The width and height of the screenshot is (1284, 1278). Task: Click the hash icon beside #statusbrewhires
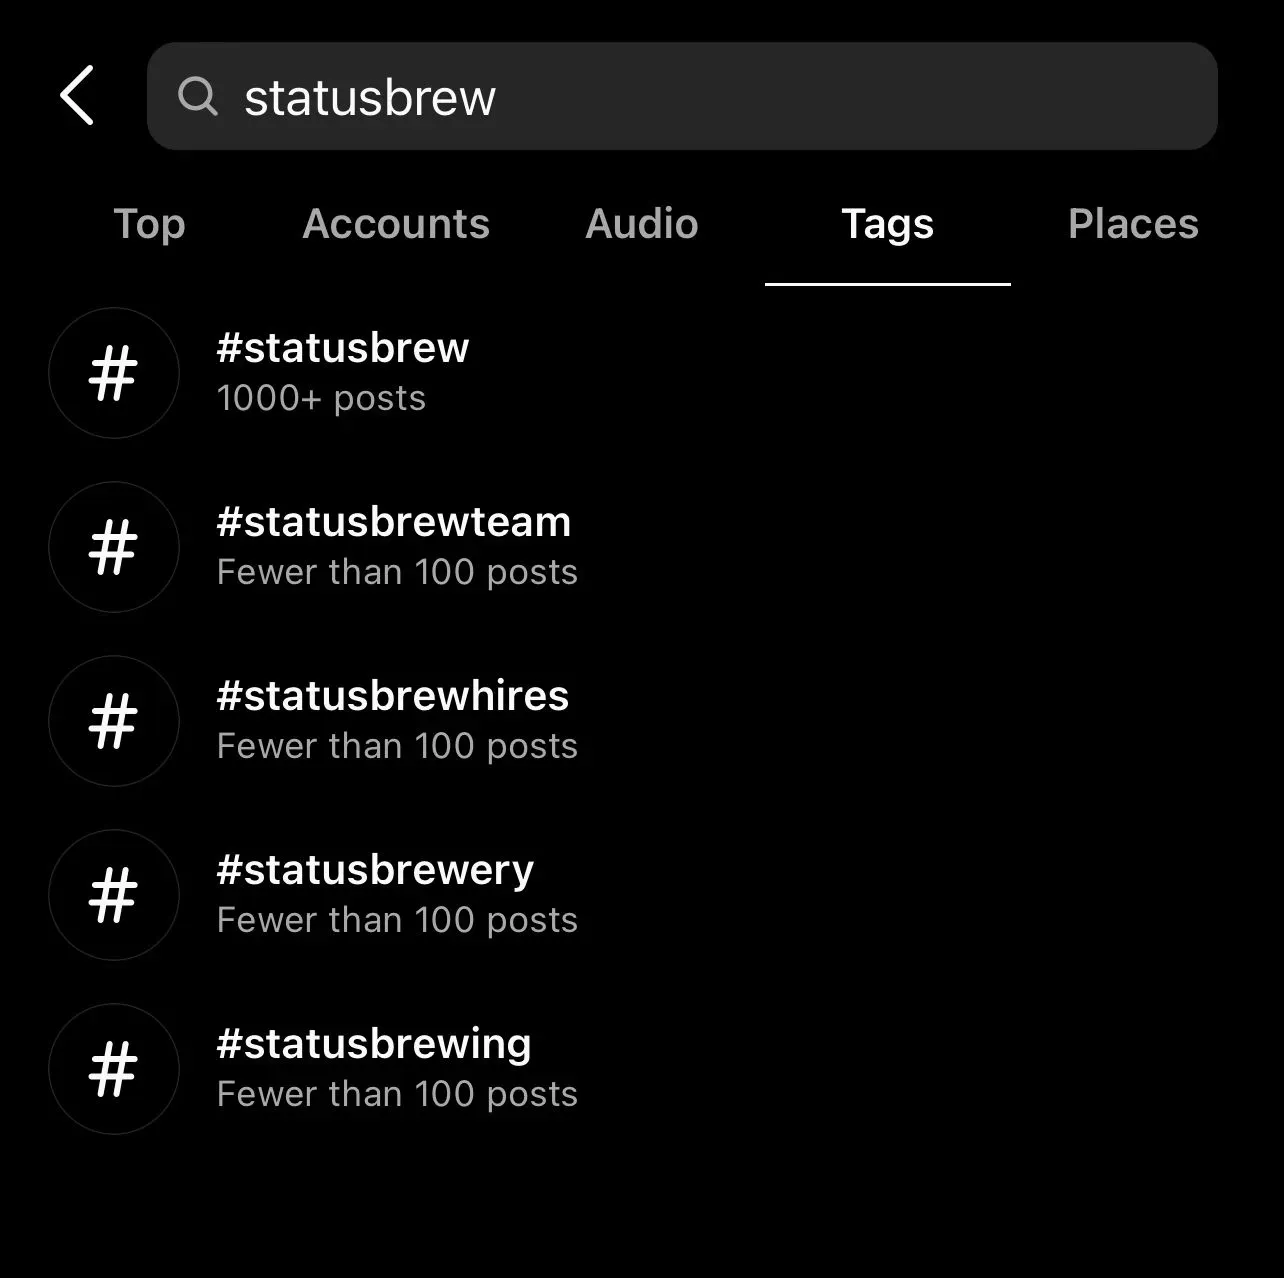pyautogui.click(x=114, y=721)
